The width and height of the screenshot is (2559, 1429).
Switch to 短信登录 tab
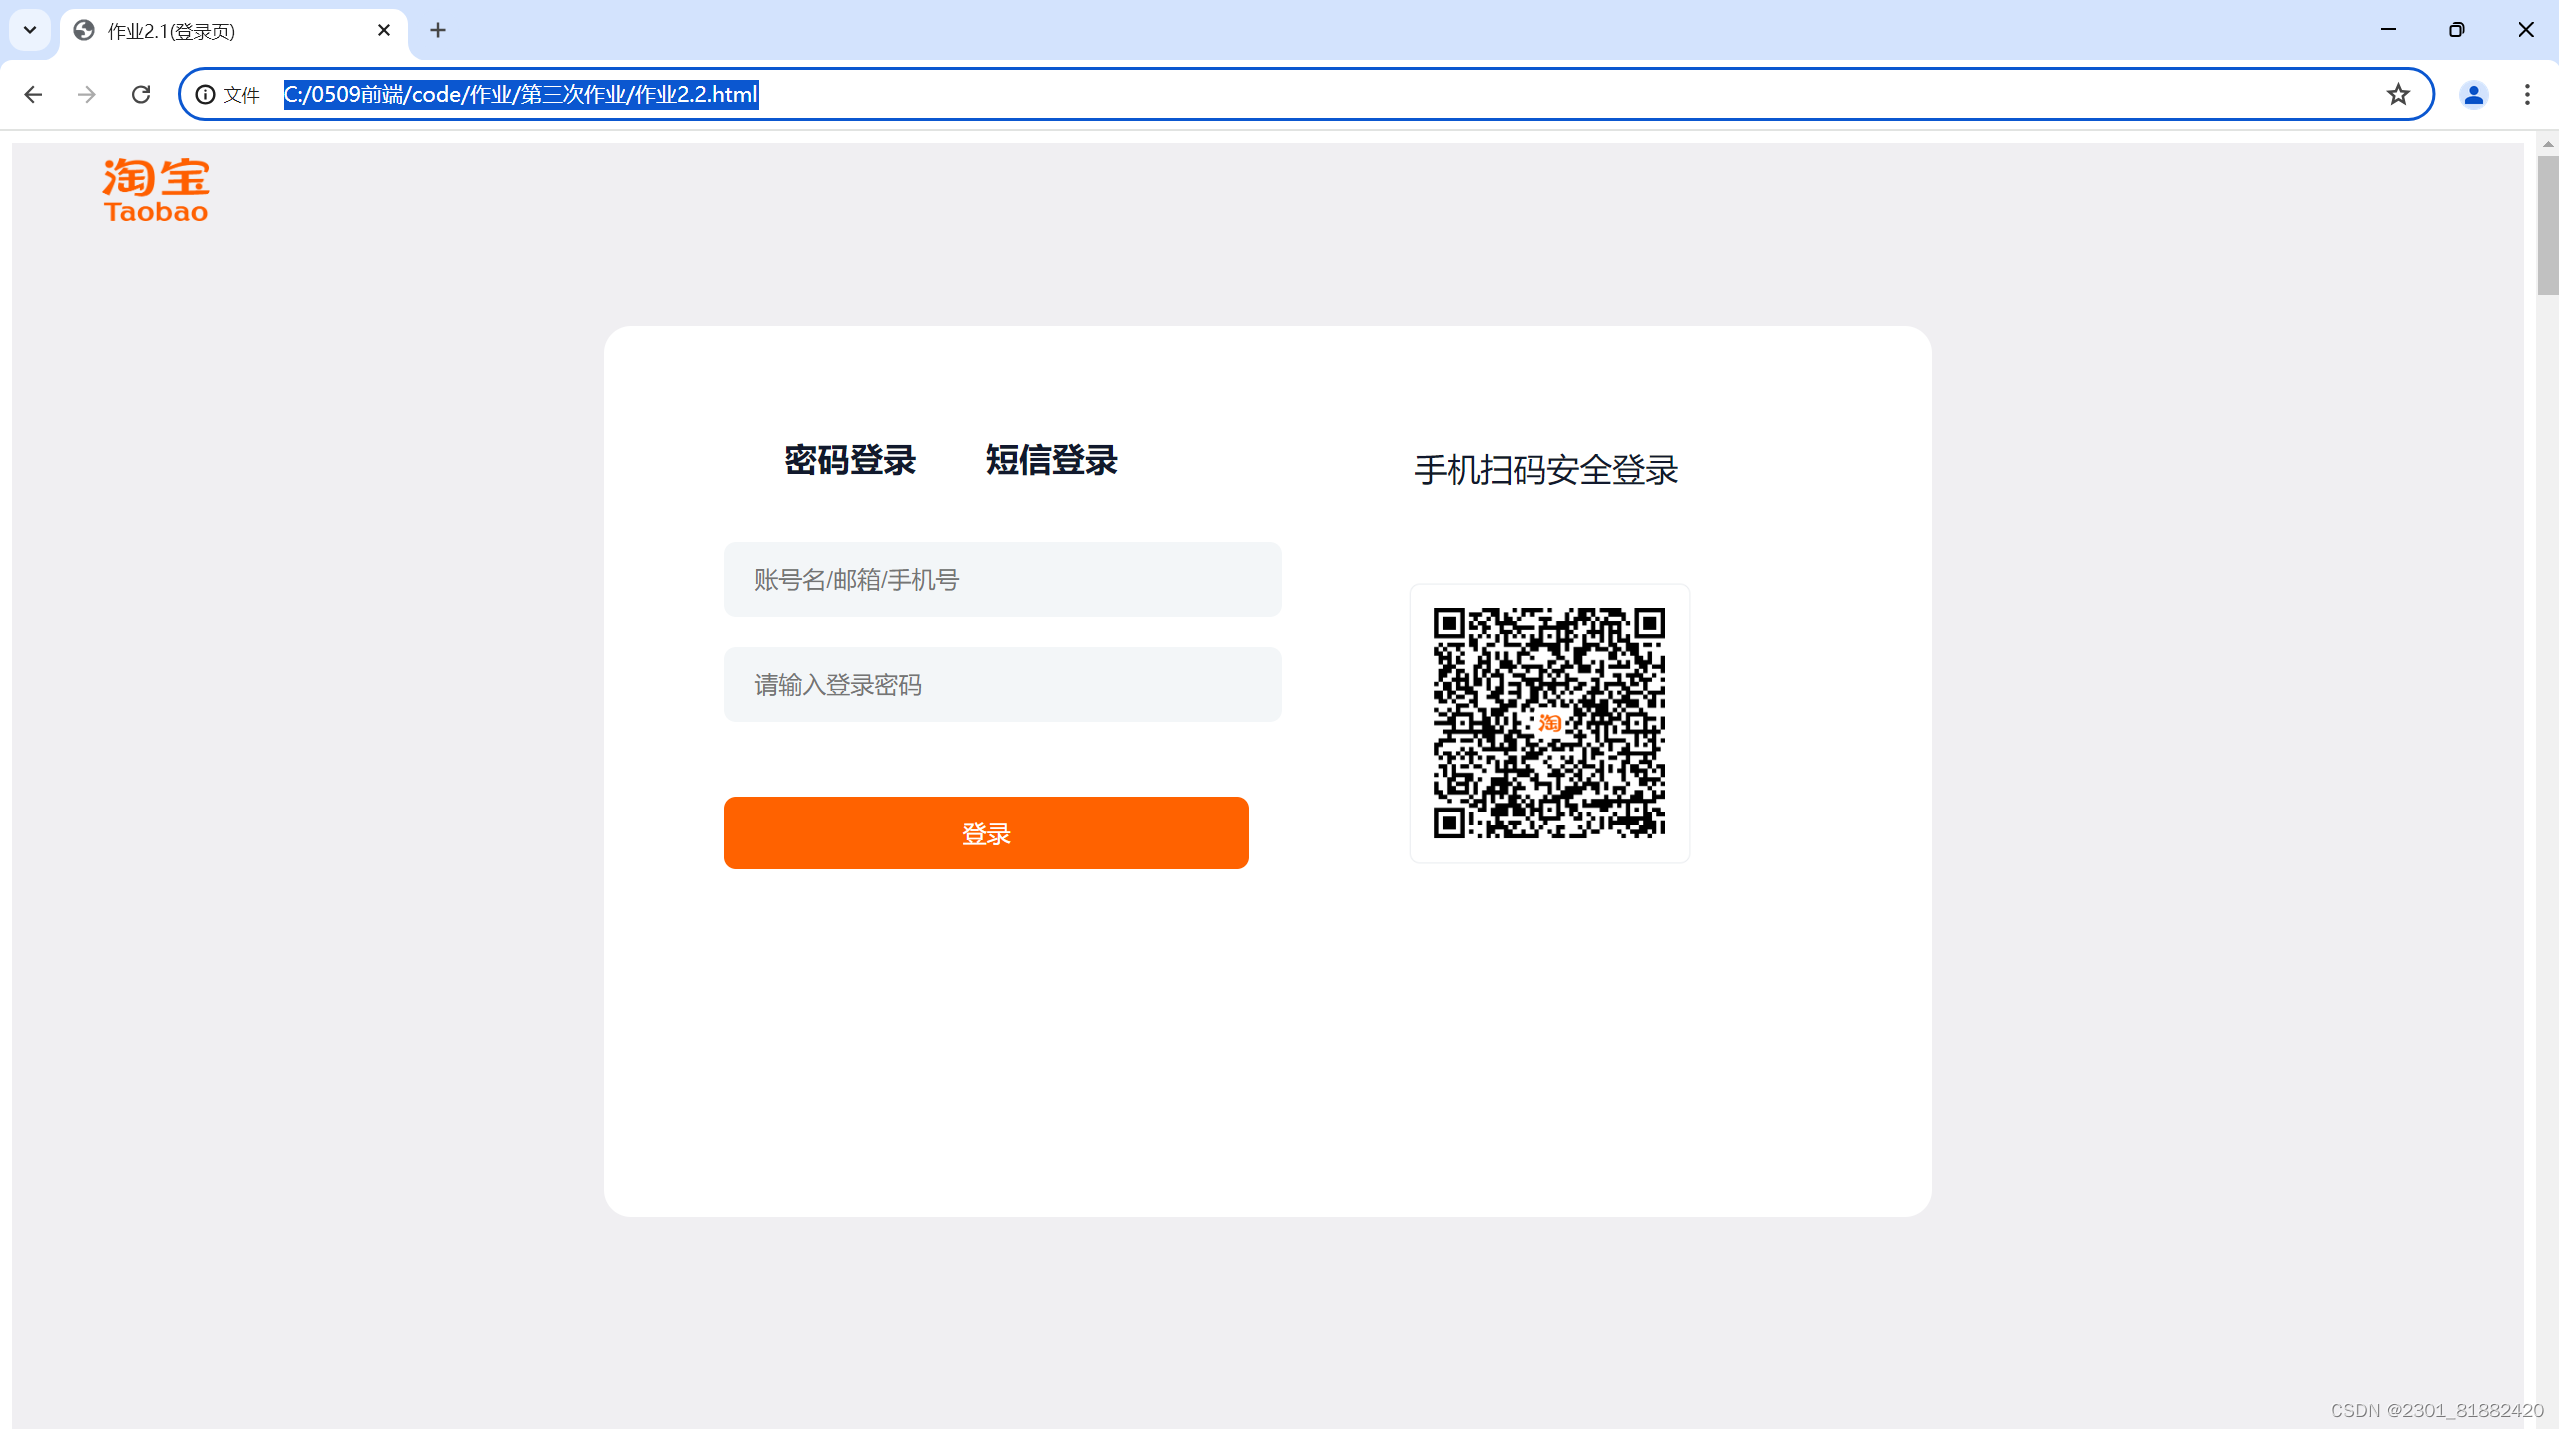pos(1051,460)
